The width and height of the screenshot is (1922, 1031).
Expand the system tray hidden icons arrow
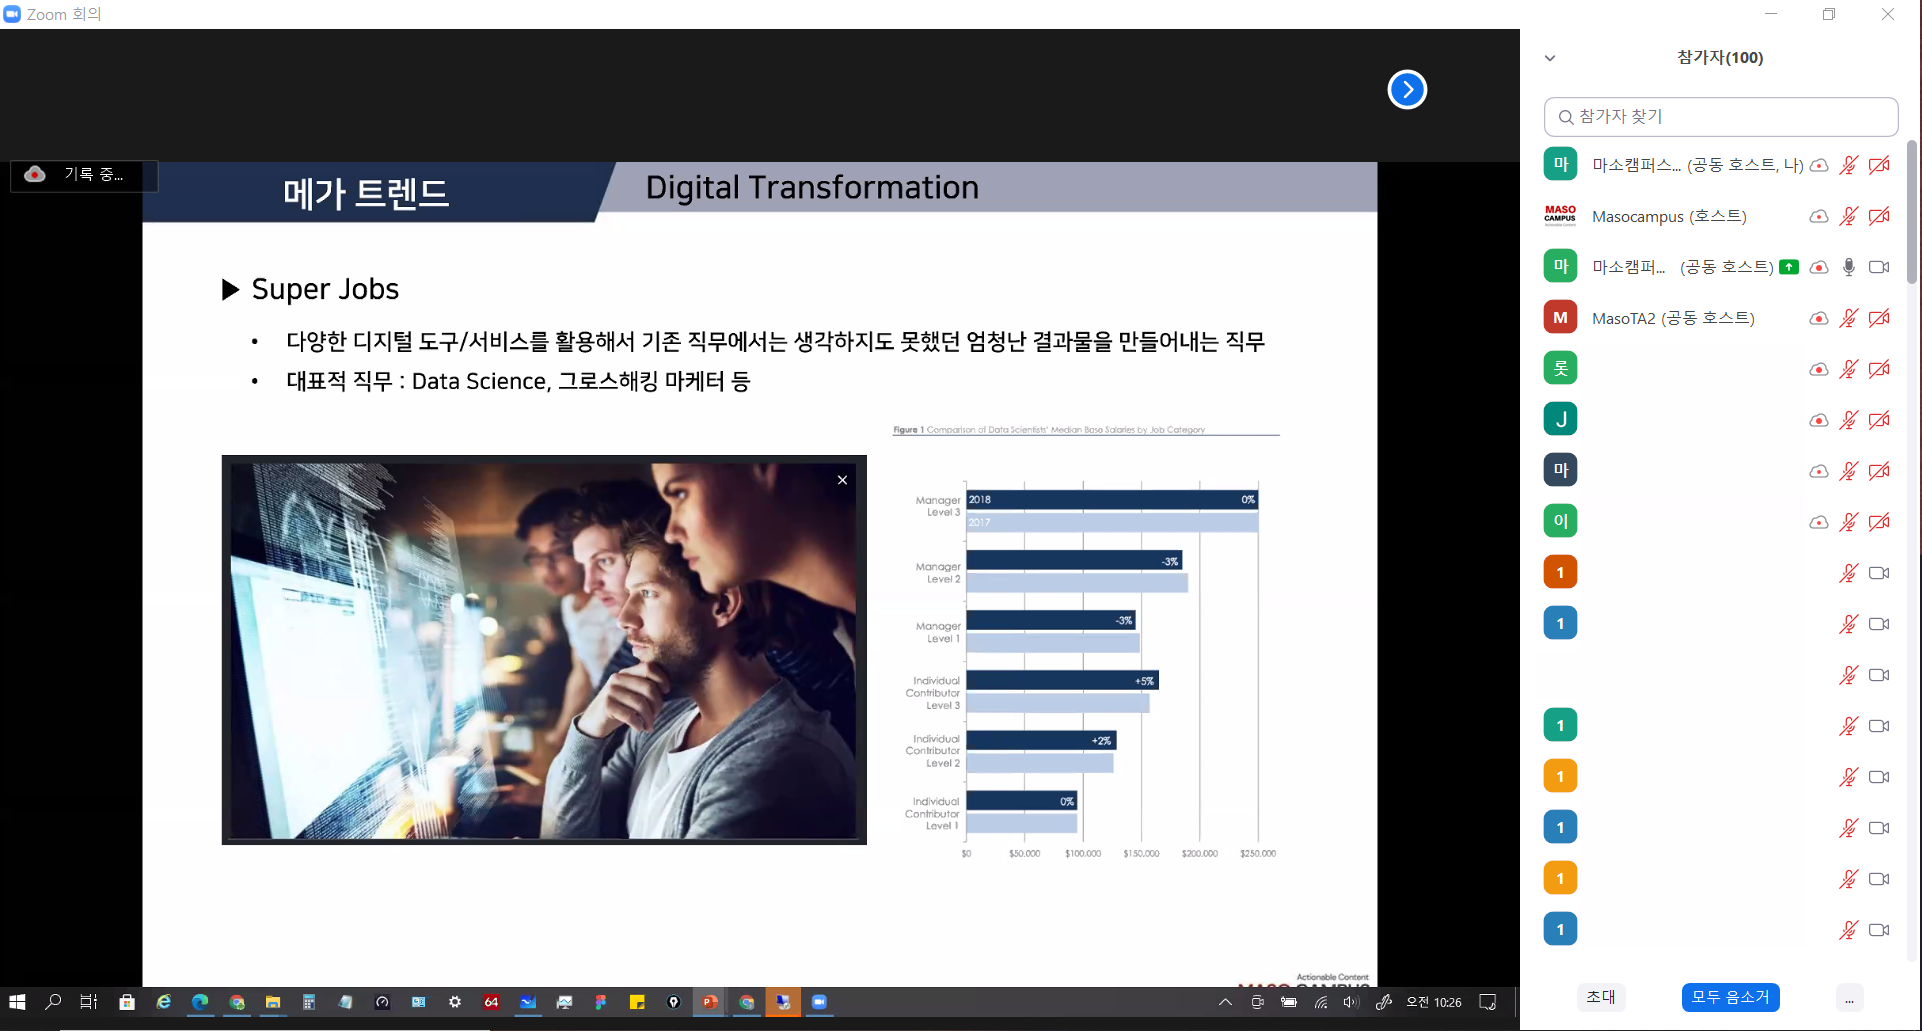click(1225, 1002)
